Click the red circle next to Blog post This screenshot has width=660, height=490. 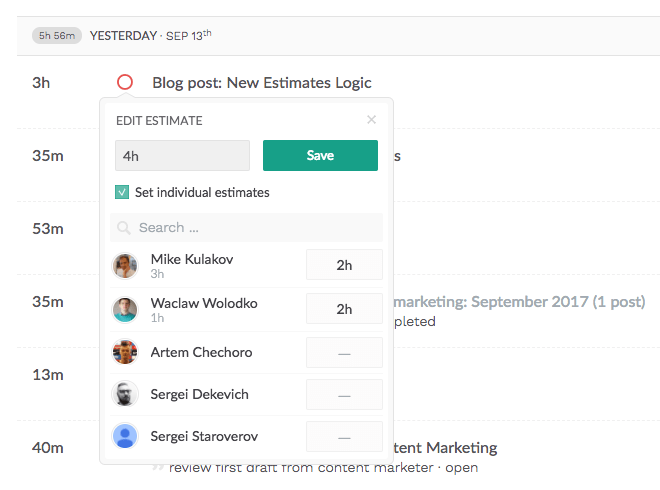tap(125, 82)
